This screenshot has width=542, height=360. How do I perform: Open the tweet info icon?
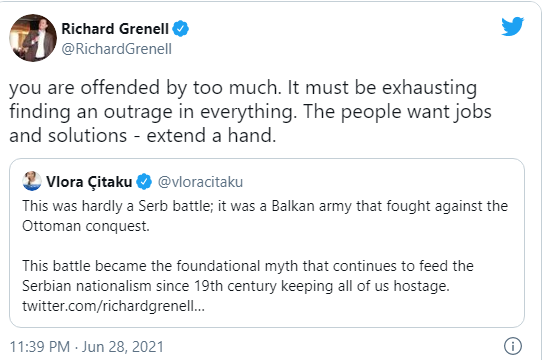513,346
